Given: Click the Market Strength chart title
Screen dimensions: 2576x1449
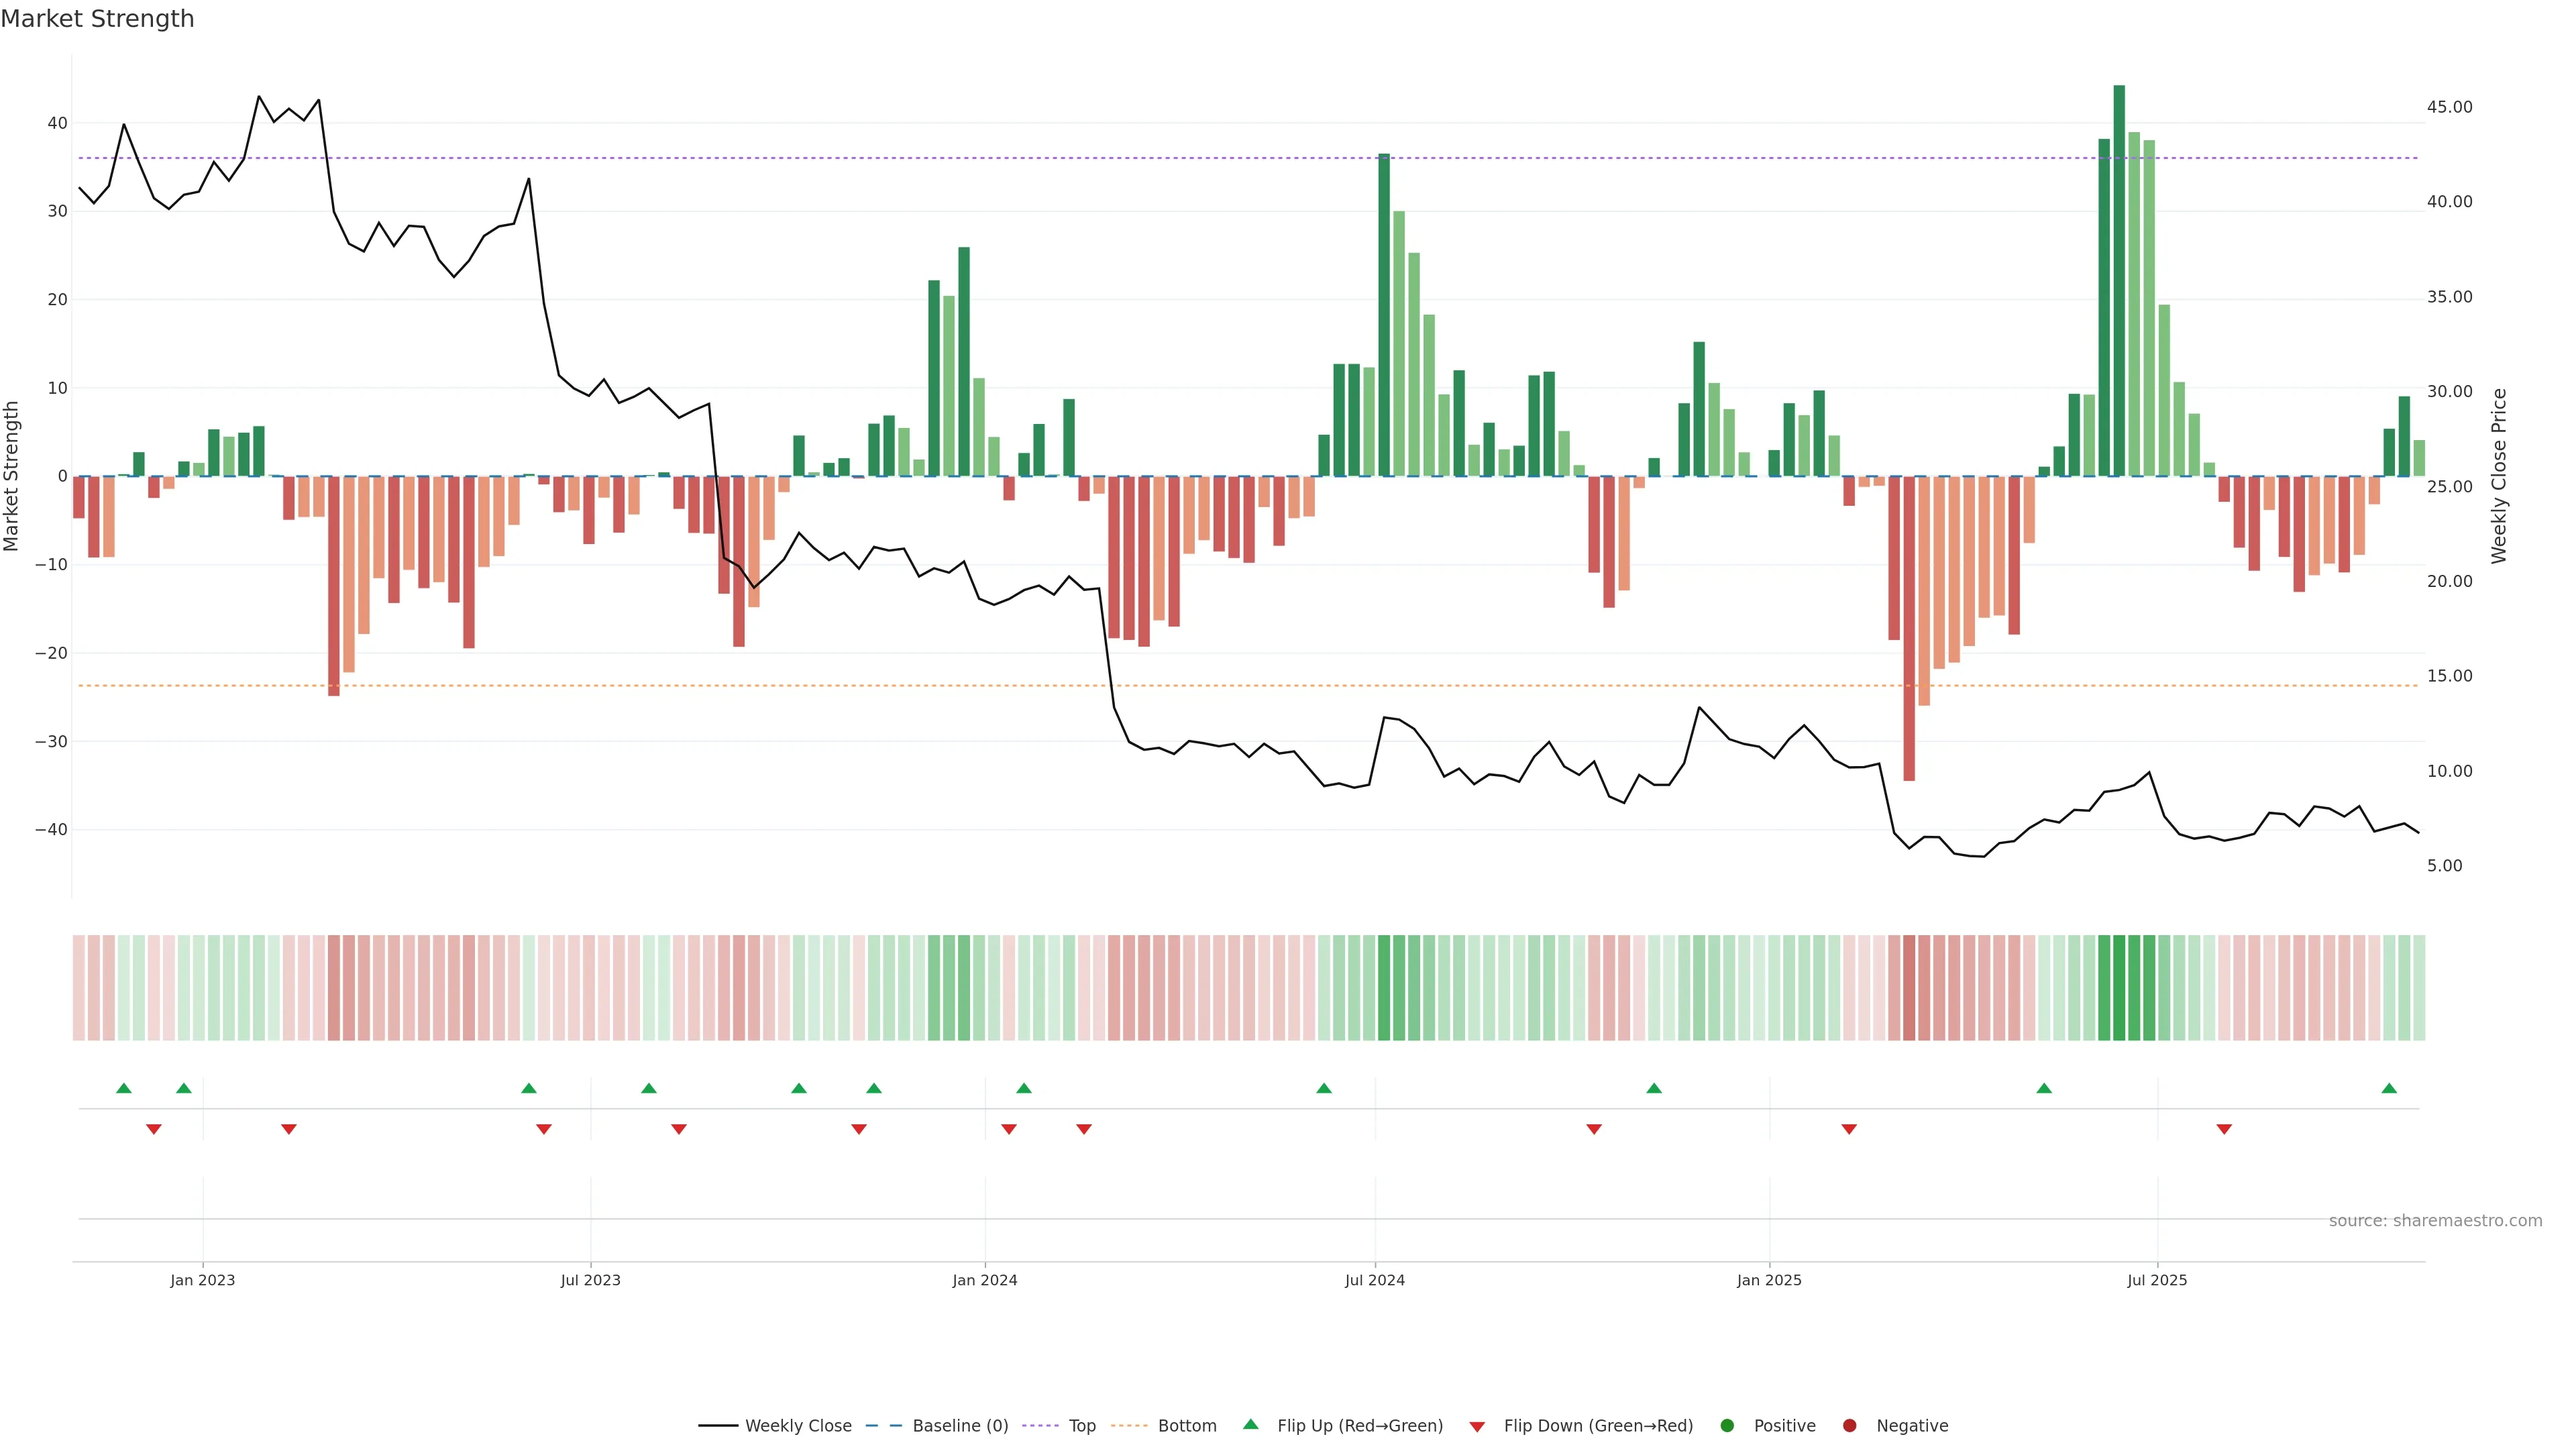Looking at the screenshot, I should pos(97,19).
